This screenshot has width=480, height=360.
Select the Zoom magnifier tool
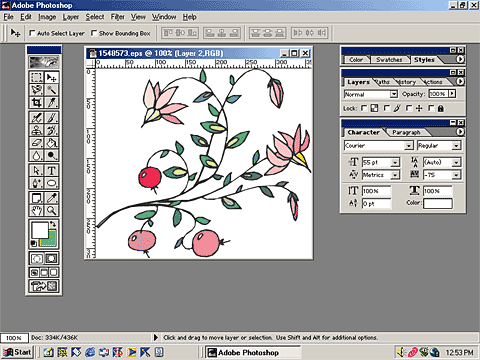click(x=51, y=210)
